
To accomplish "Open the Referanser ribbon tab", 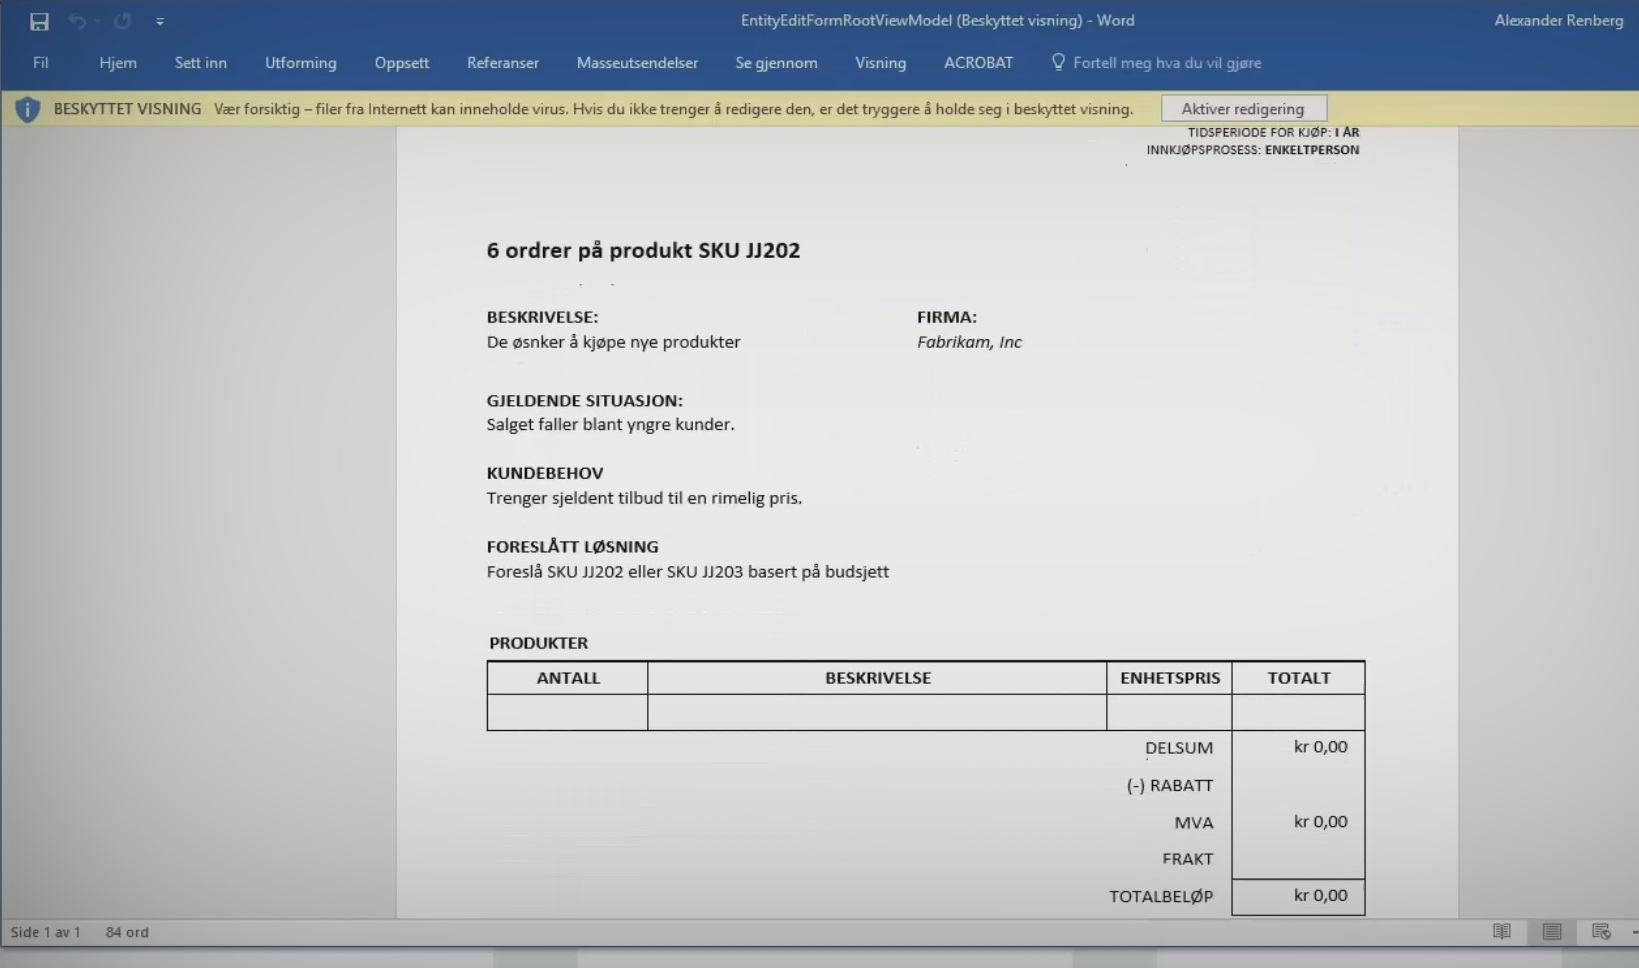I will coord(503,62).
